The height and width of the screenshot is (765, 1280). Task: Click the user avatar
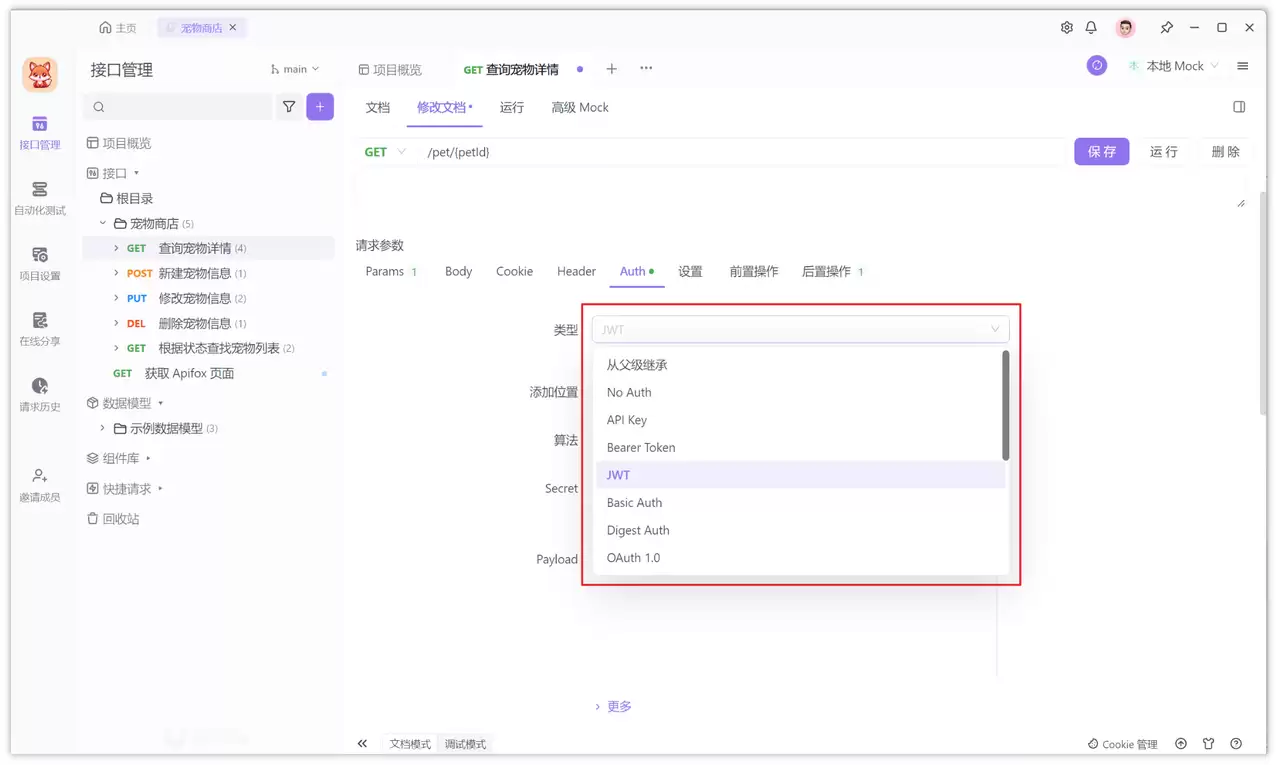click(x=1126, y=28)
